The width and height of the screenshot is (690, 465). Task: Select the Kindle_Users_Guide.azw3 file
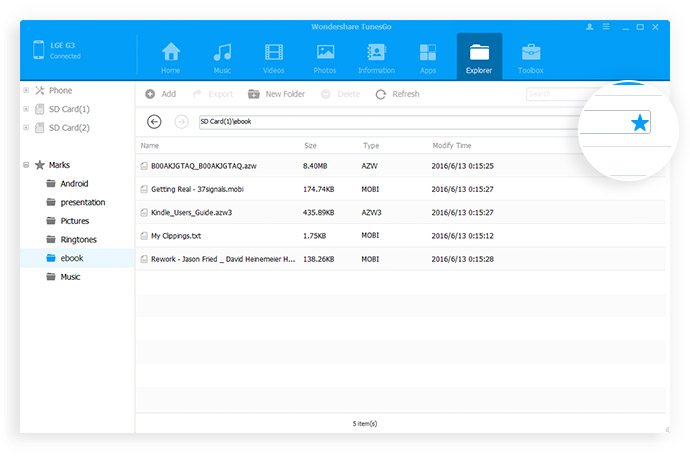pyautogui.click(x=194, y=212)
